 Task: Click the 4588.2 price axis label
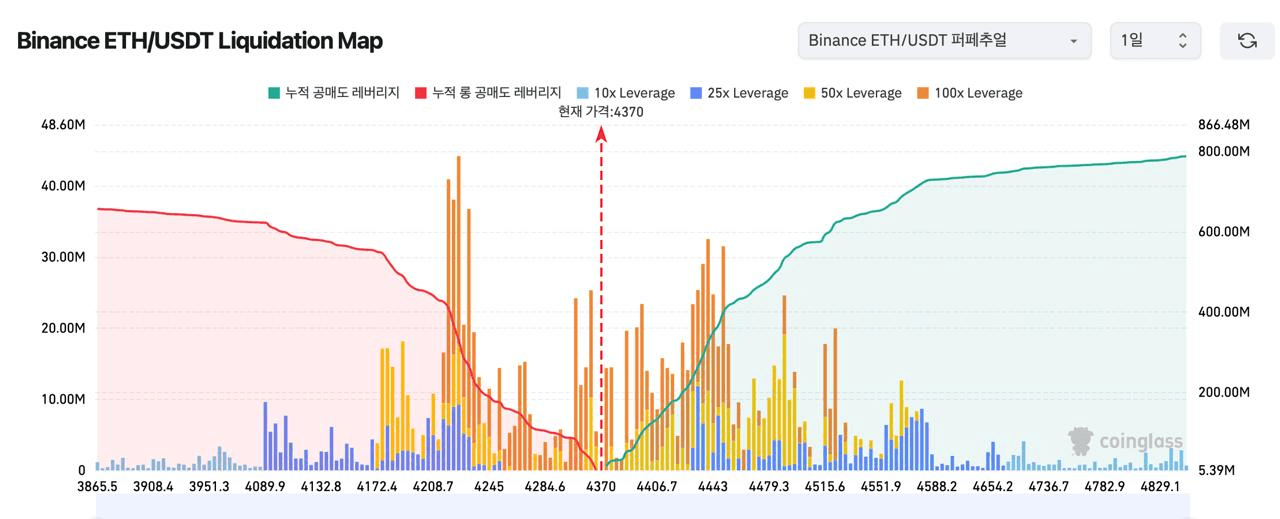click(x=936, y=487)
